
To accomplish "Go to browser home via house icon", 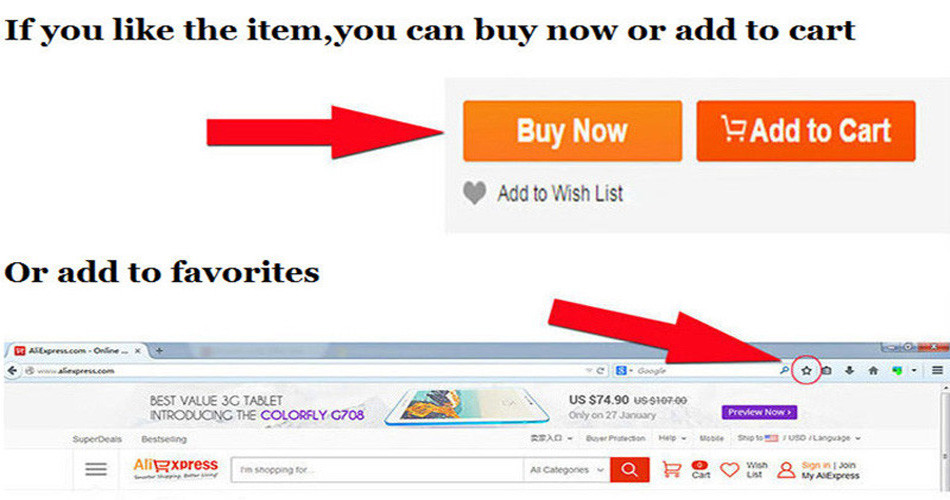I will pos(873,370).
